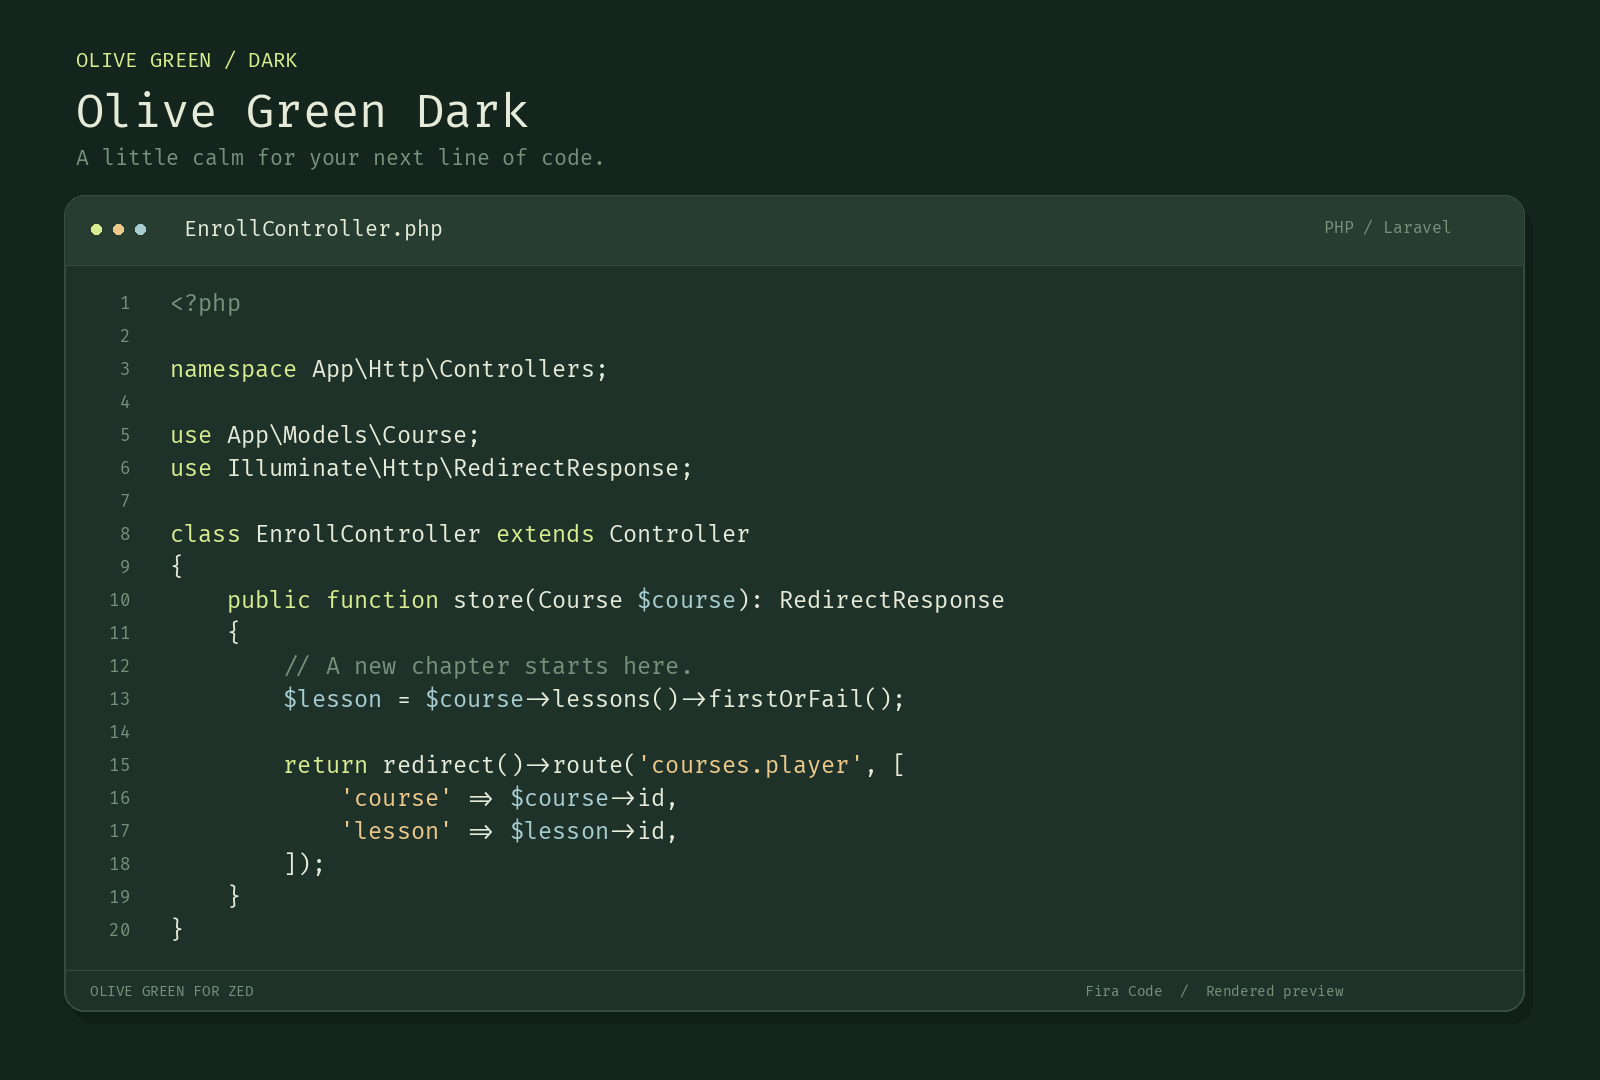Click '$lesson→id' value on line 17
Image resolution: width=1600 pixels, height=1080 pixels.
tap(587, 831)
